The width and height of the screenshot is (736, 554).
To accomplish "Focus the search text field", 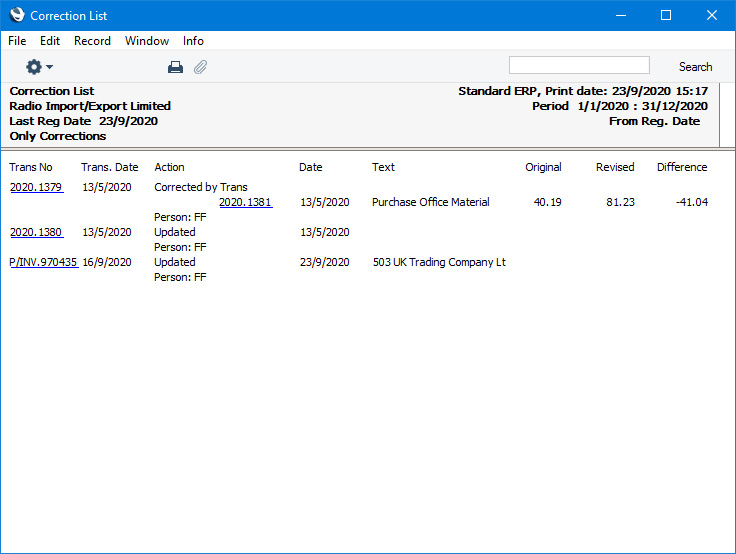I will (x=579, y=66).
